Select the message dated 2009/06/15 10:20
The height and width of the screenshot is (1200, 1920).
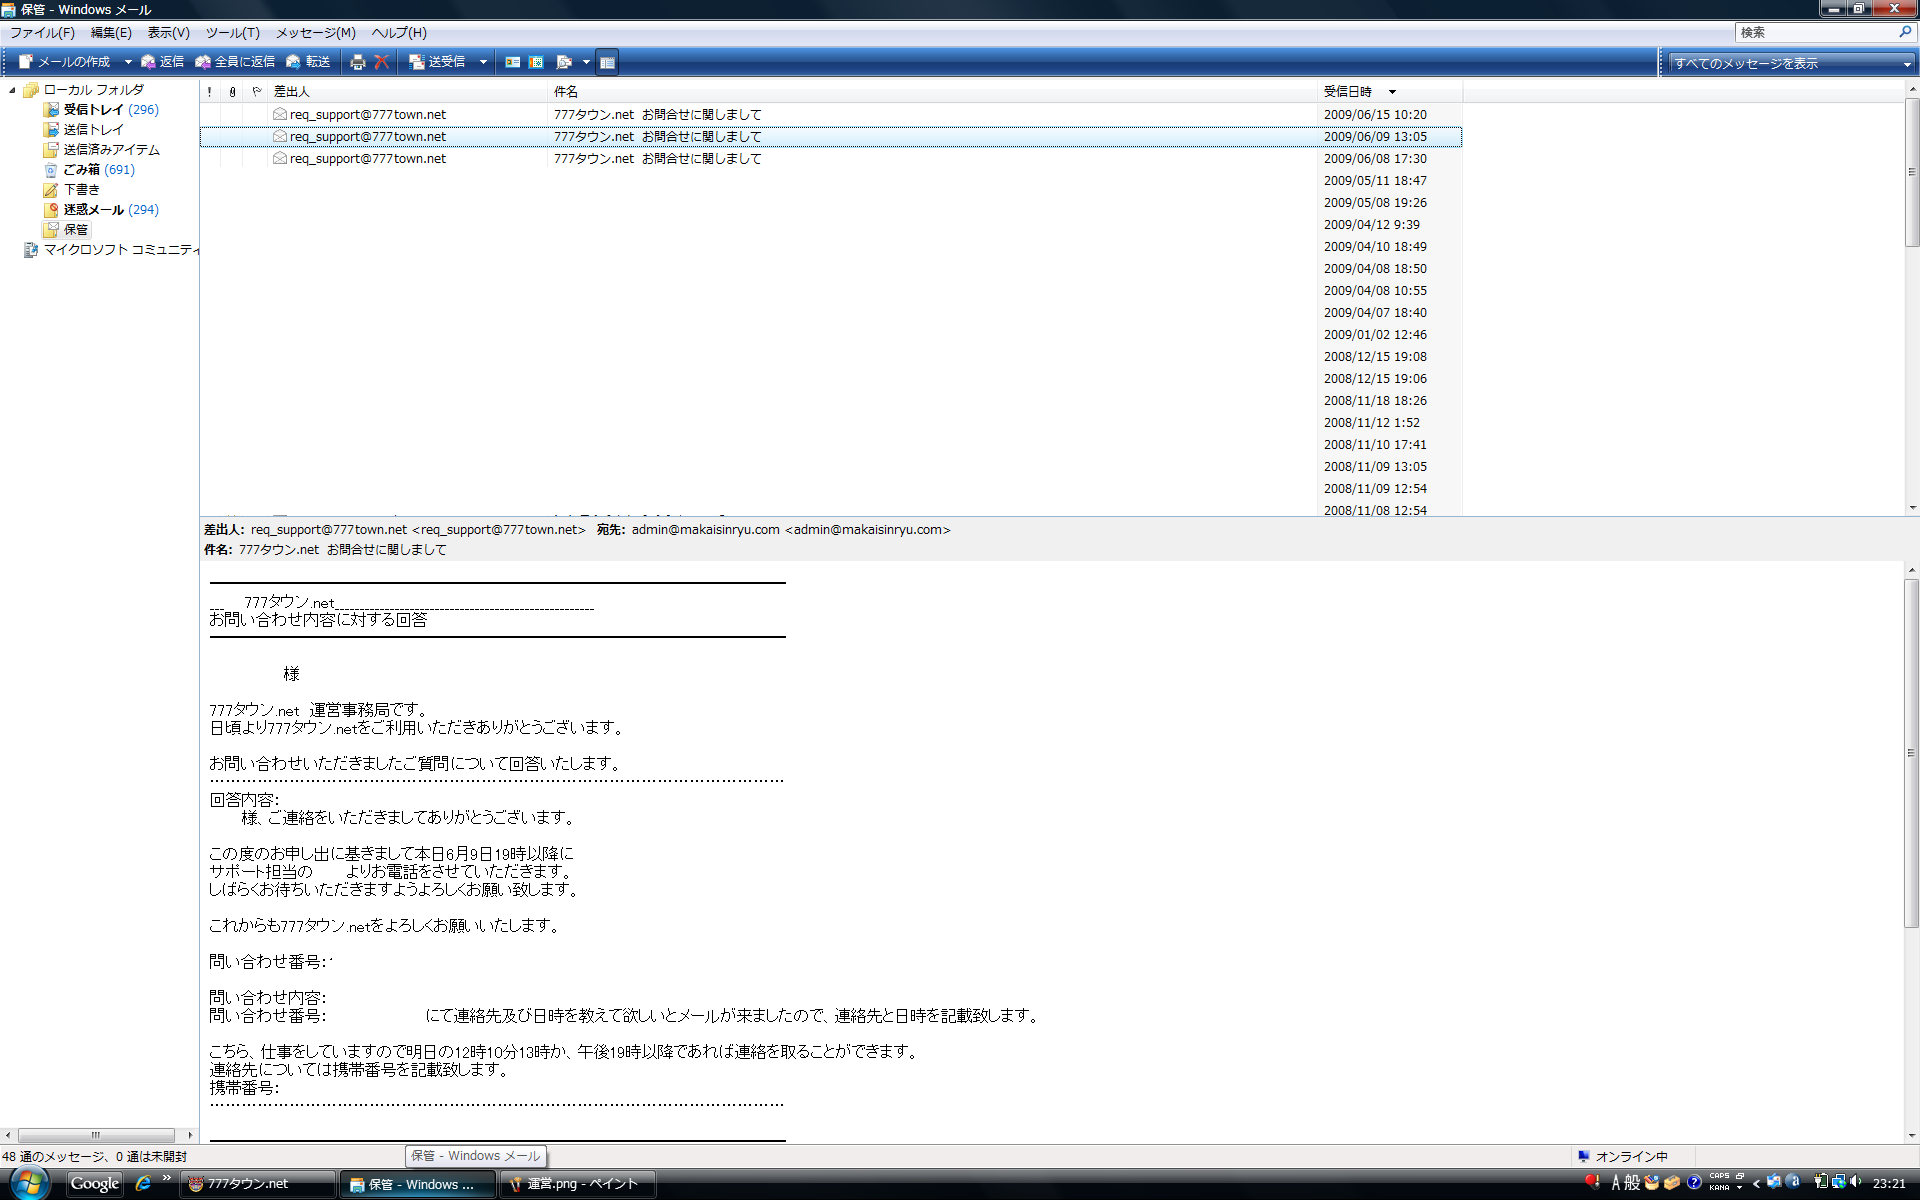click(831, 115)
